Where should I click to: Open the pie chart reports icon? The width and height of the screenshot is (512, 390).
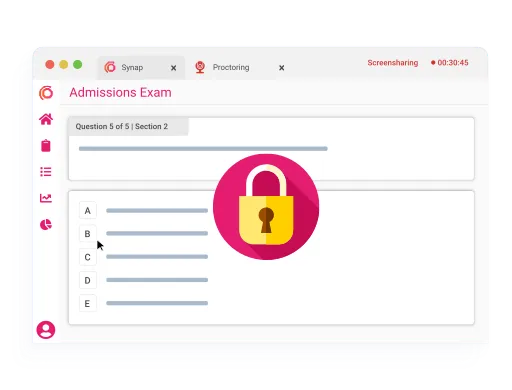[46, 224]
